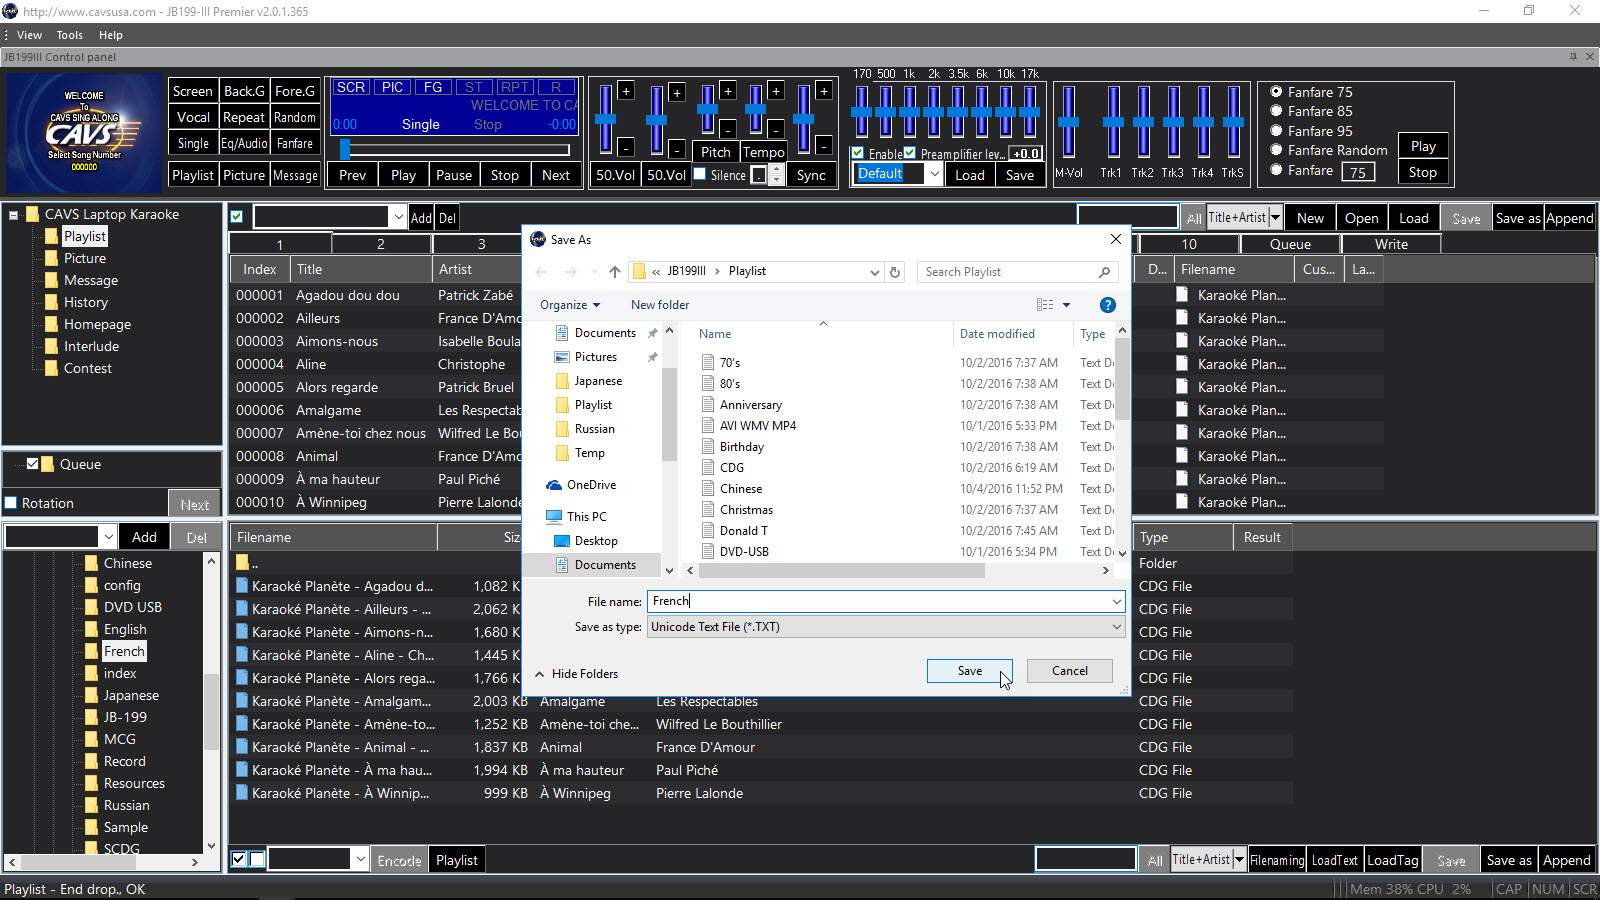1600x900 pixels.
Task: Select Fanfare Random option
Action: pos(1276,150)
